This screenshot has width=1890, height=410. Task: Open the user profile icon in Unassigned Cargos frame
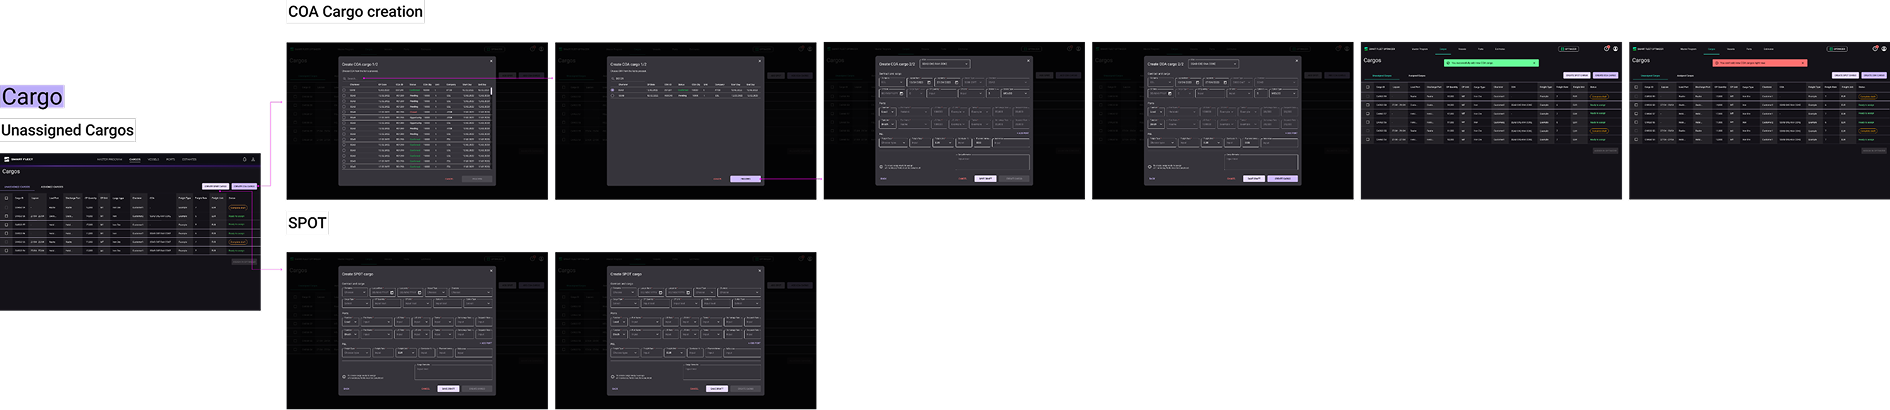(253, 159)
